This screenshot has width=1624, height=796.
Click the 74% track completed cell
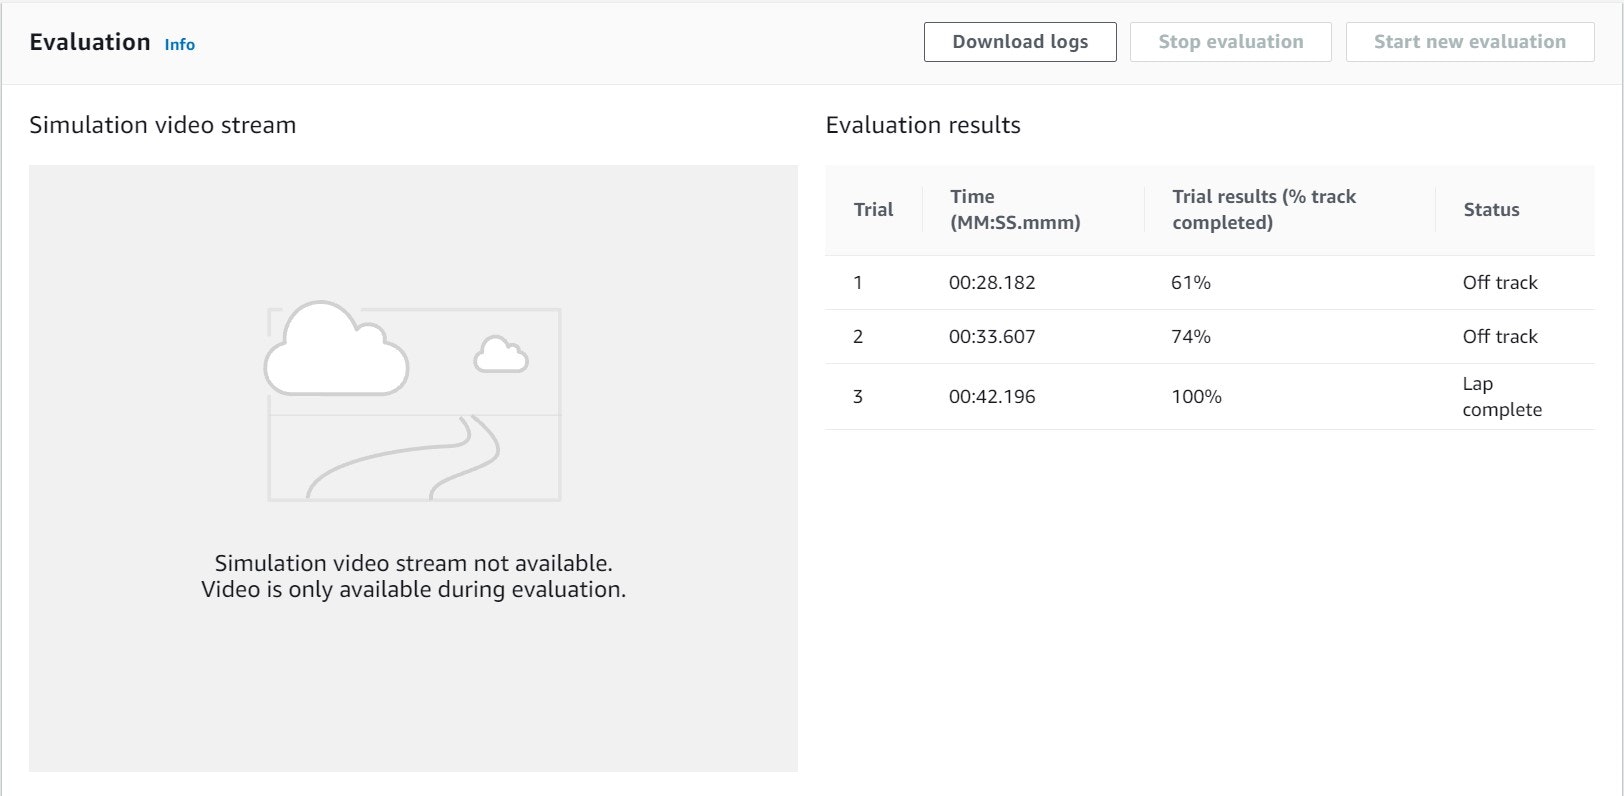pos(1191,337)
